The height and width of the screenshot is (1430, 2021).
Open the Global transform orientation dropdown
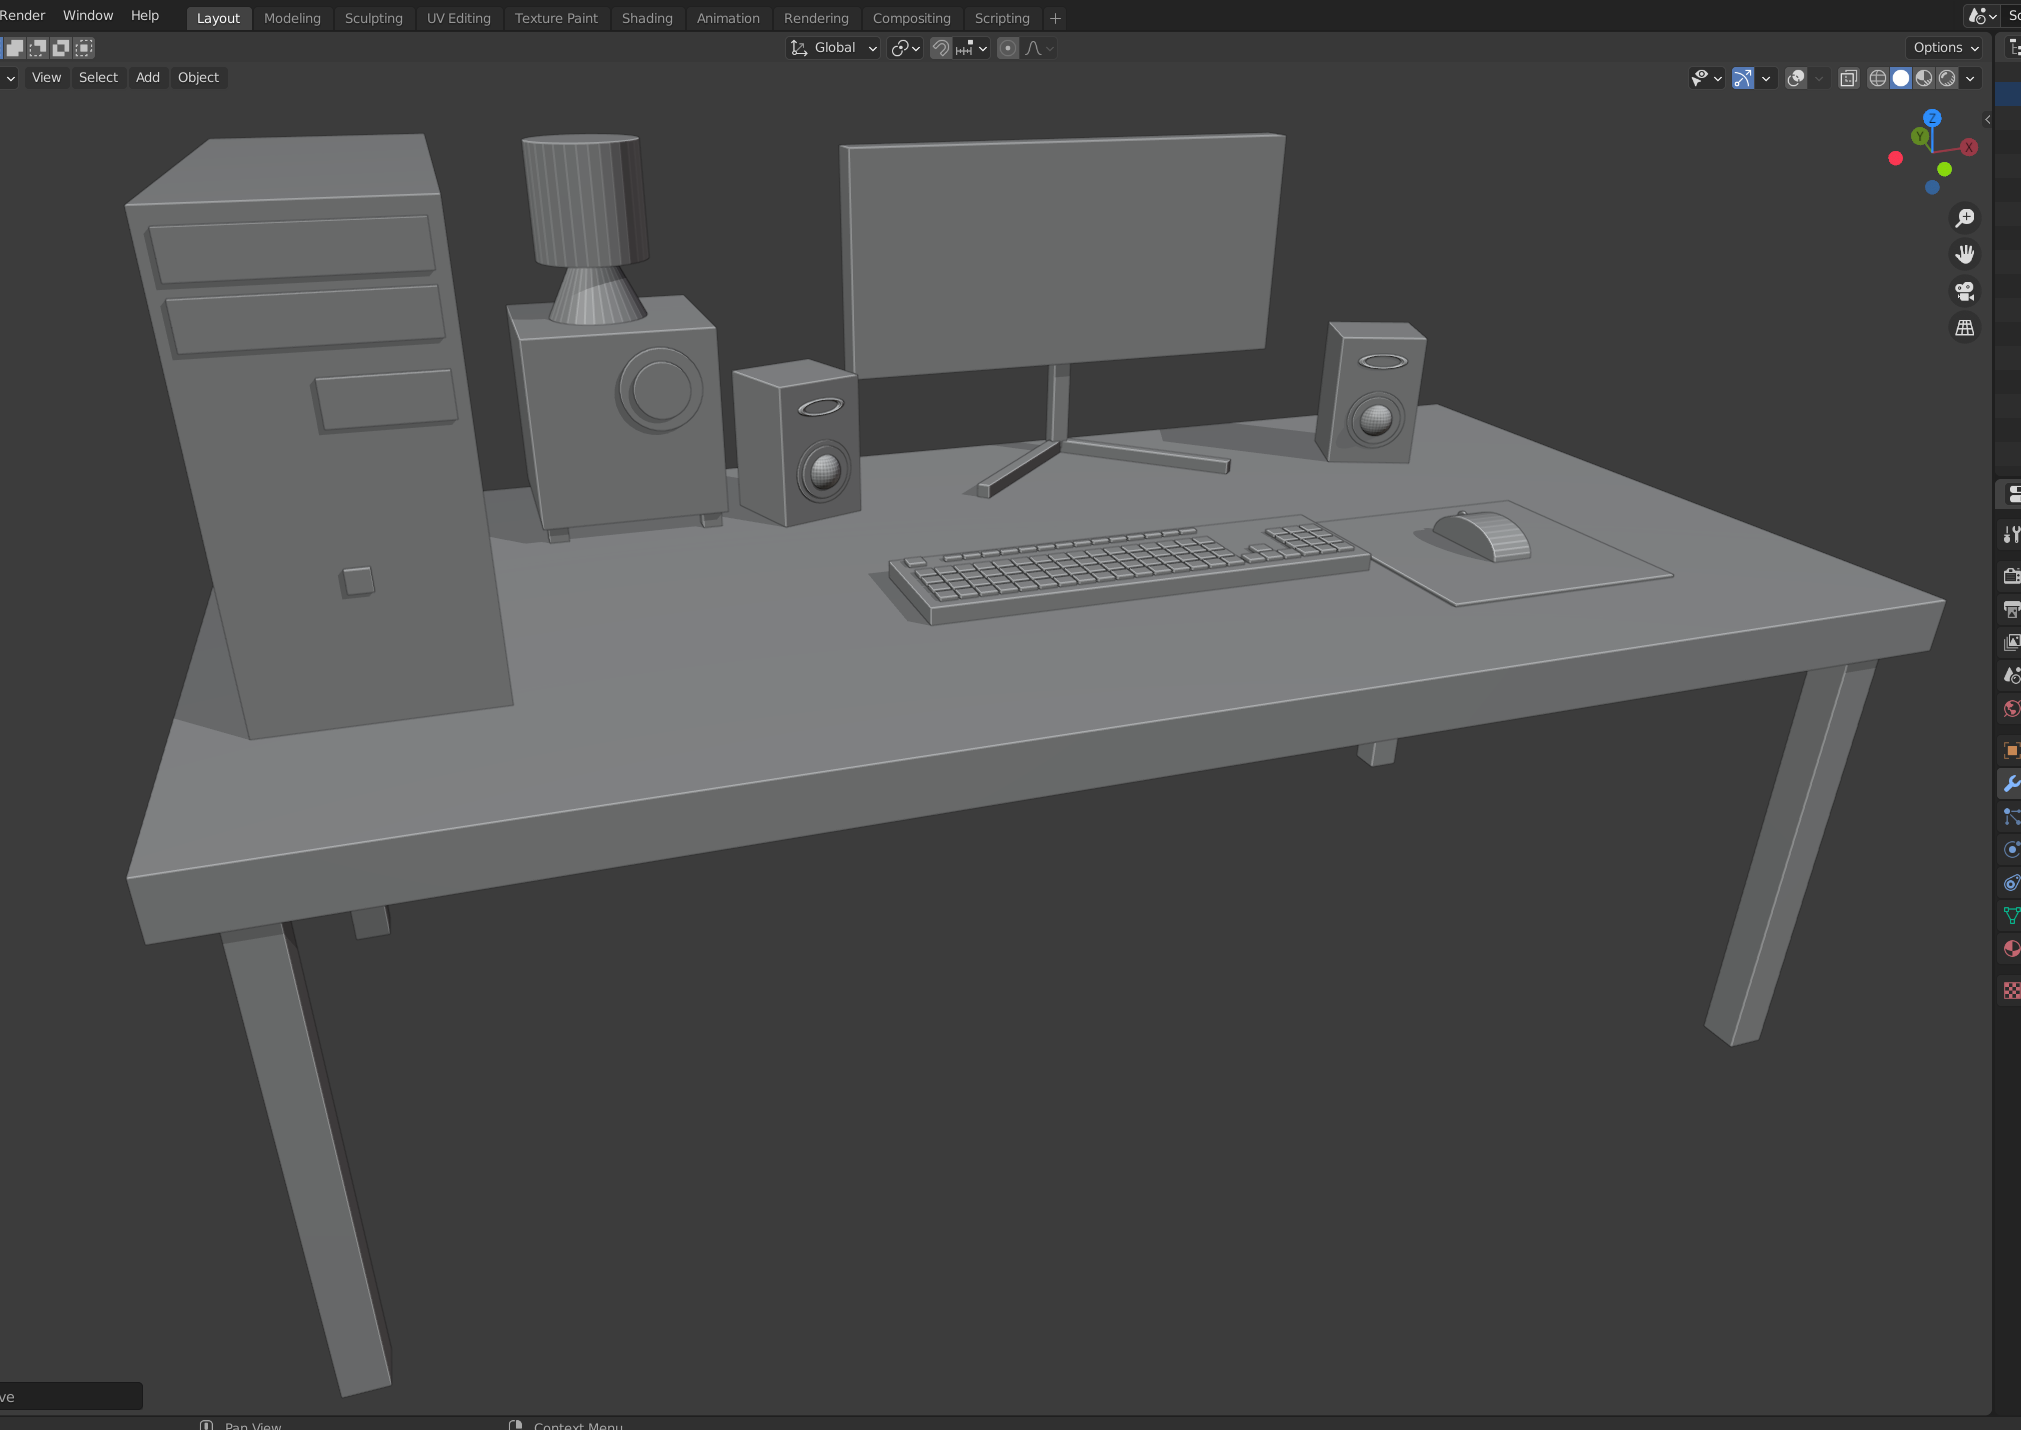point(833,48)
